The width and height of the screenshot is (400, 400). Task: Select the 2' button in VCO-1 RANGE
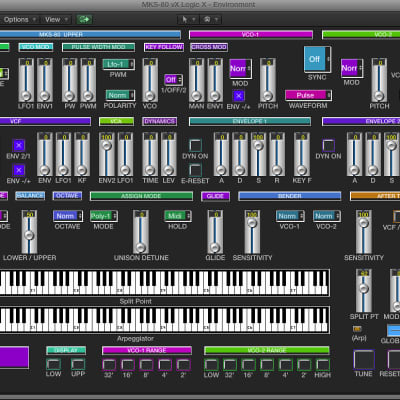coord(183,365)
